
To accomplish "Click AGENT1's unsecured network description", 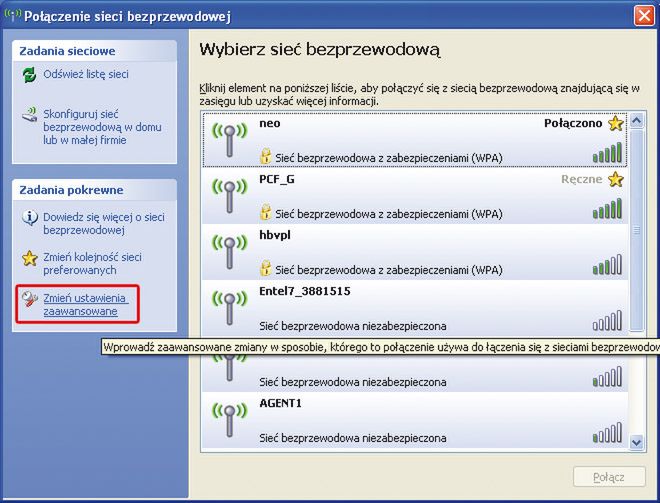I will [x=353, y=438].
